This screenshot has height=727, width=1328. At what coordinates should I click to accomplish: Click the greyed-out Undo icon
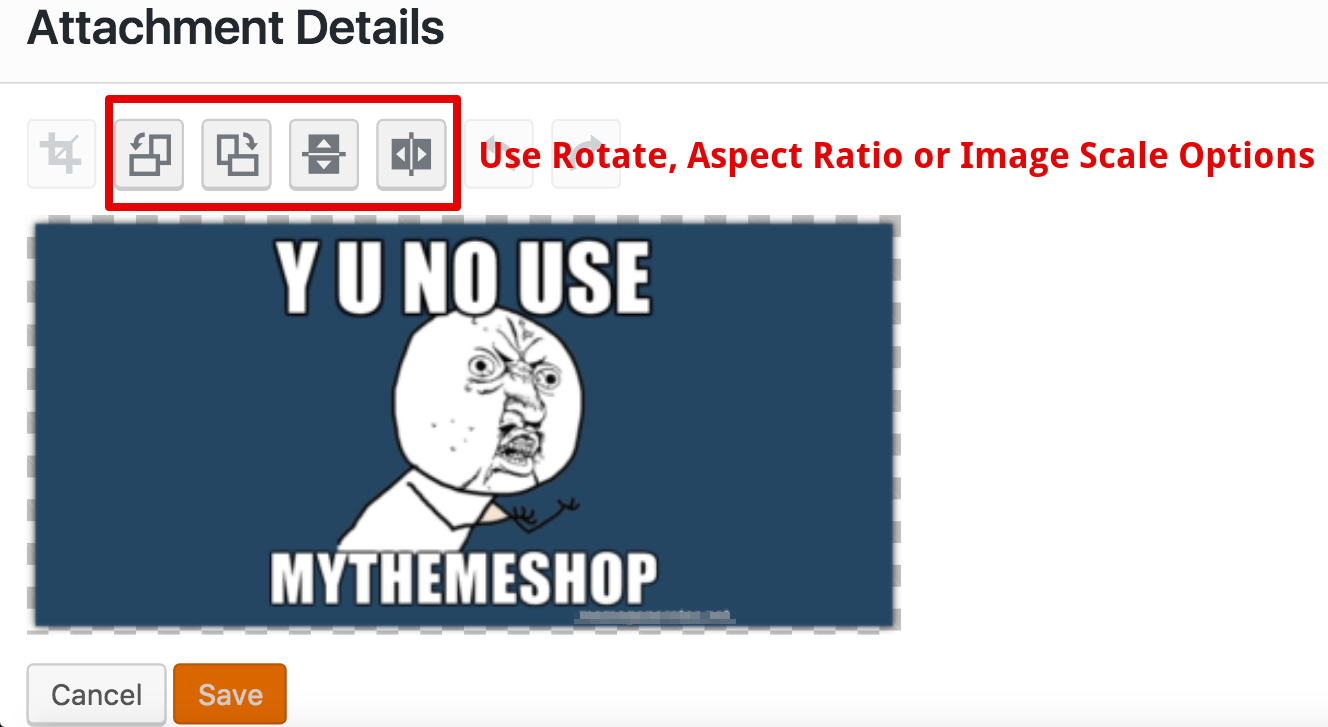[498, 154]
